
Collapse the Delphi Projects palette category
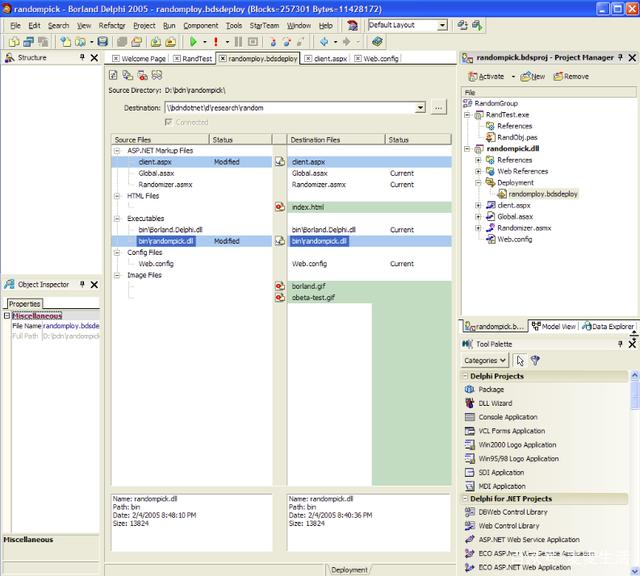pyautogui.click(x=465, y=376)
